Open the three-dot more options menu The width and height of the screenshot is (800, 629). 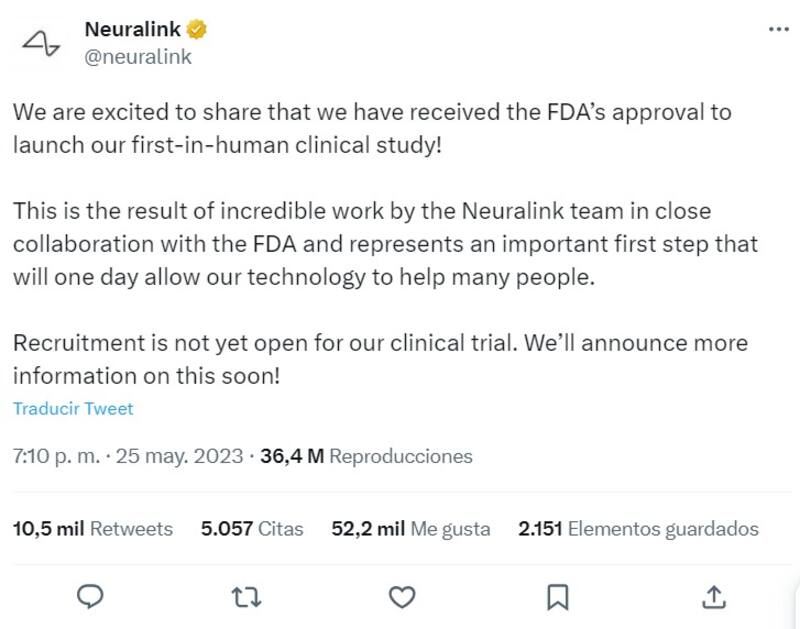point(778,30)
